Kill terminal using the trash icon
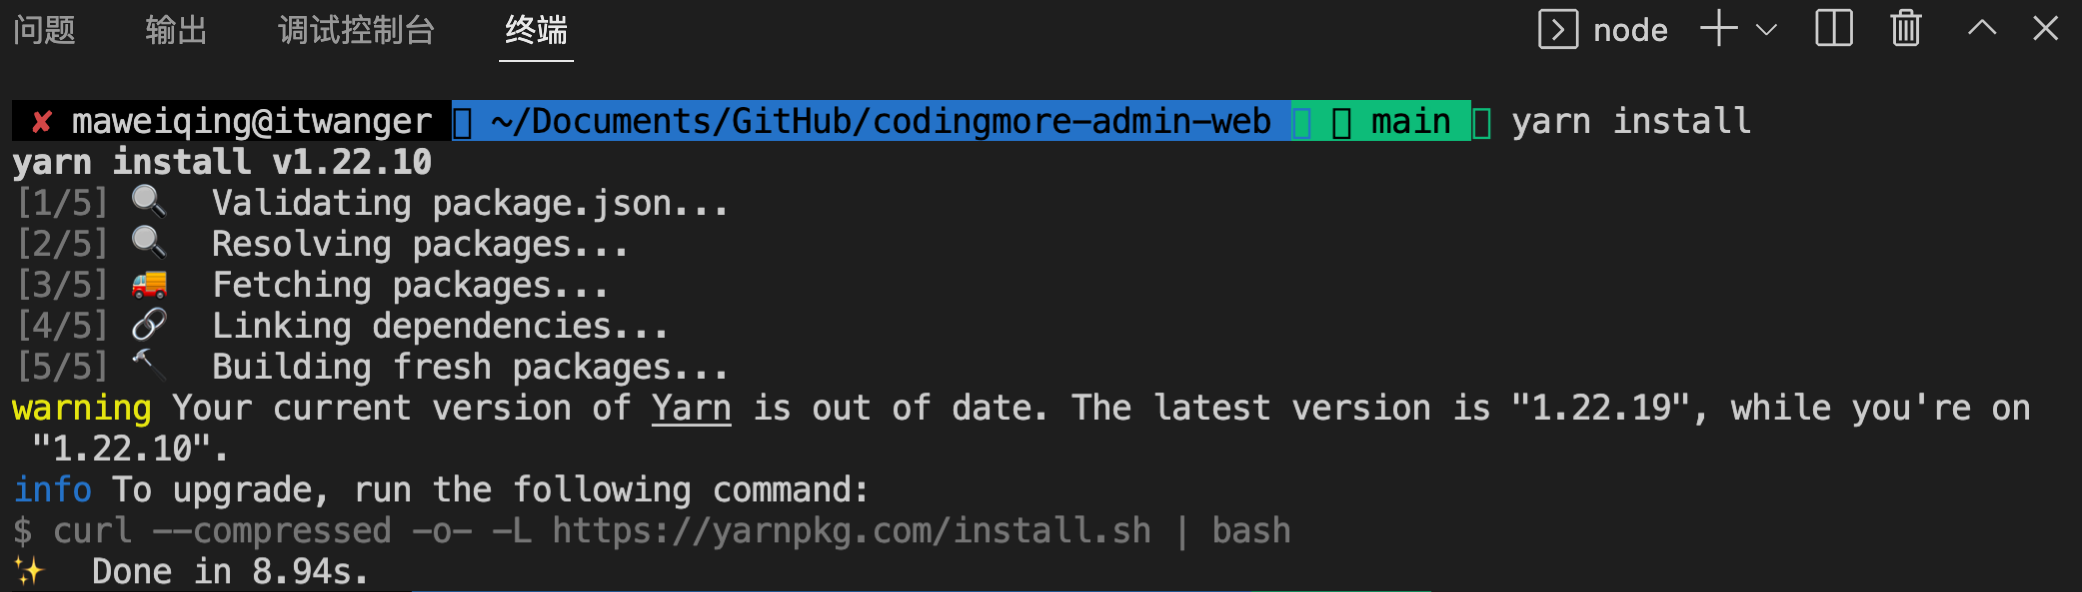Image resolution: width=2082 pixels, height=592 pixels. click(1906, 28)
